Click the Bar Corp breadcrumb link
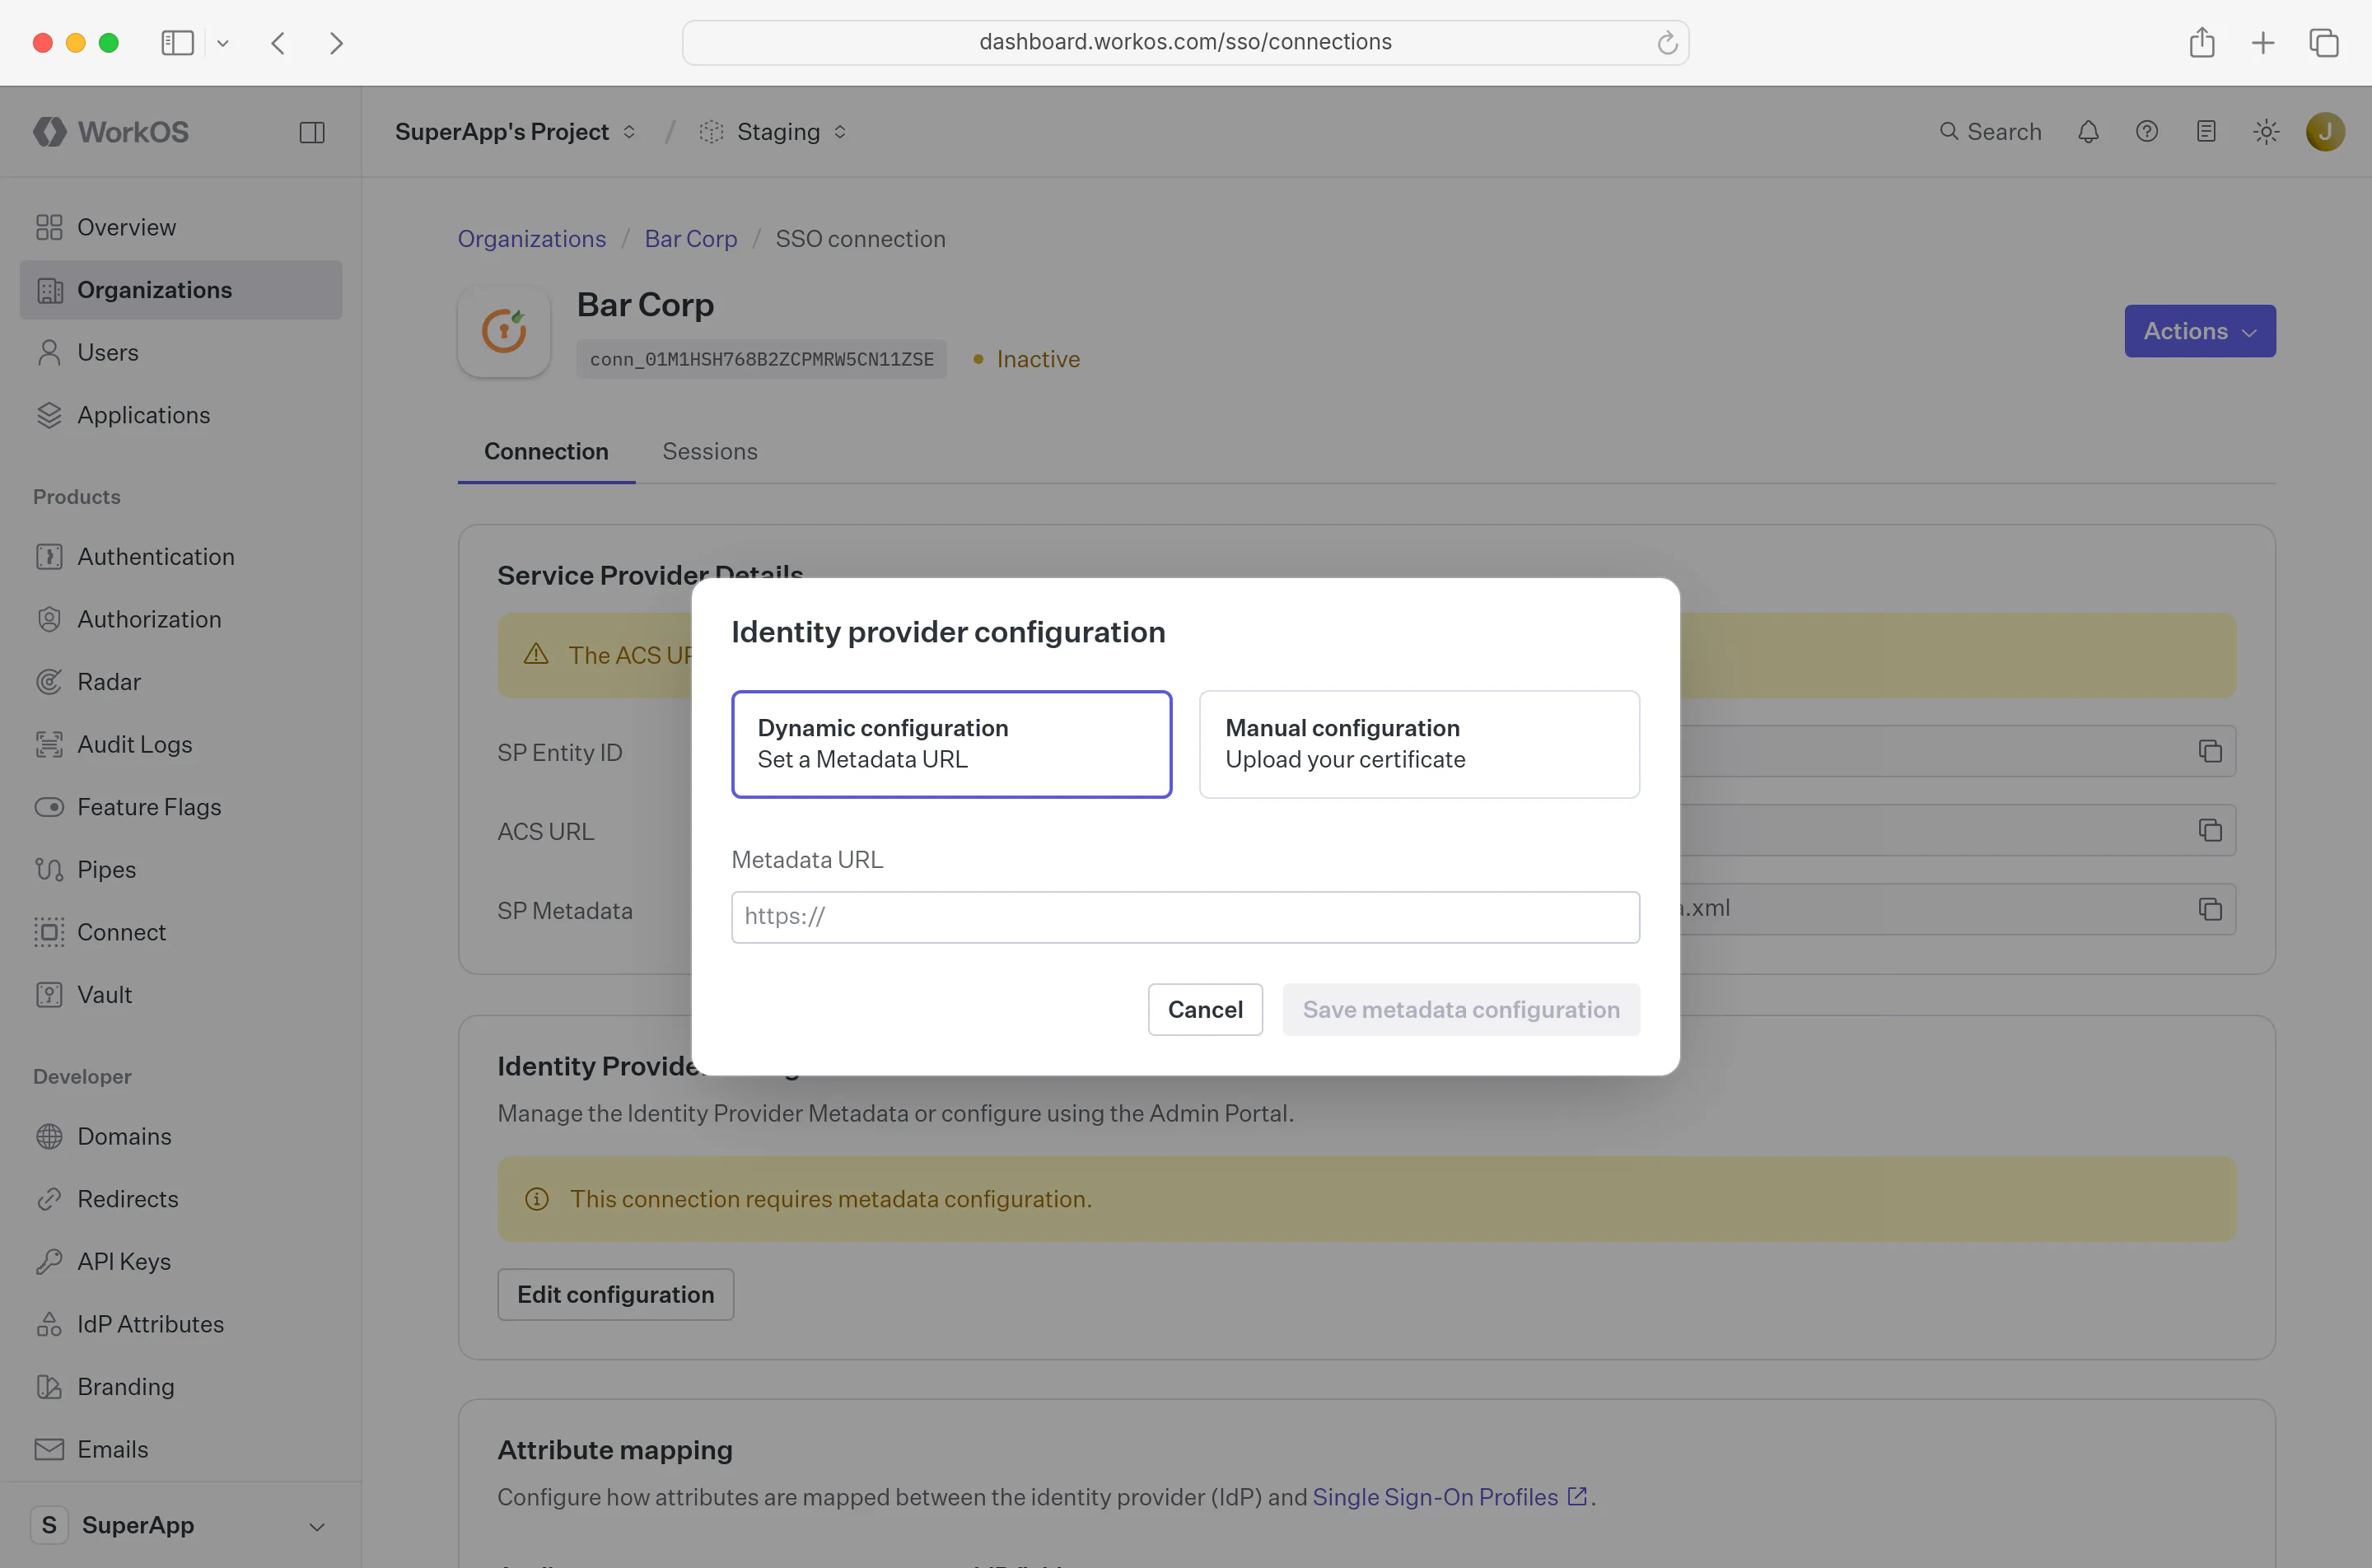This screenshot has width=2372, height=1568. 691,239
